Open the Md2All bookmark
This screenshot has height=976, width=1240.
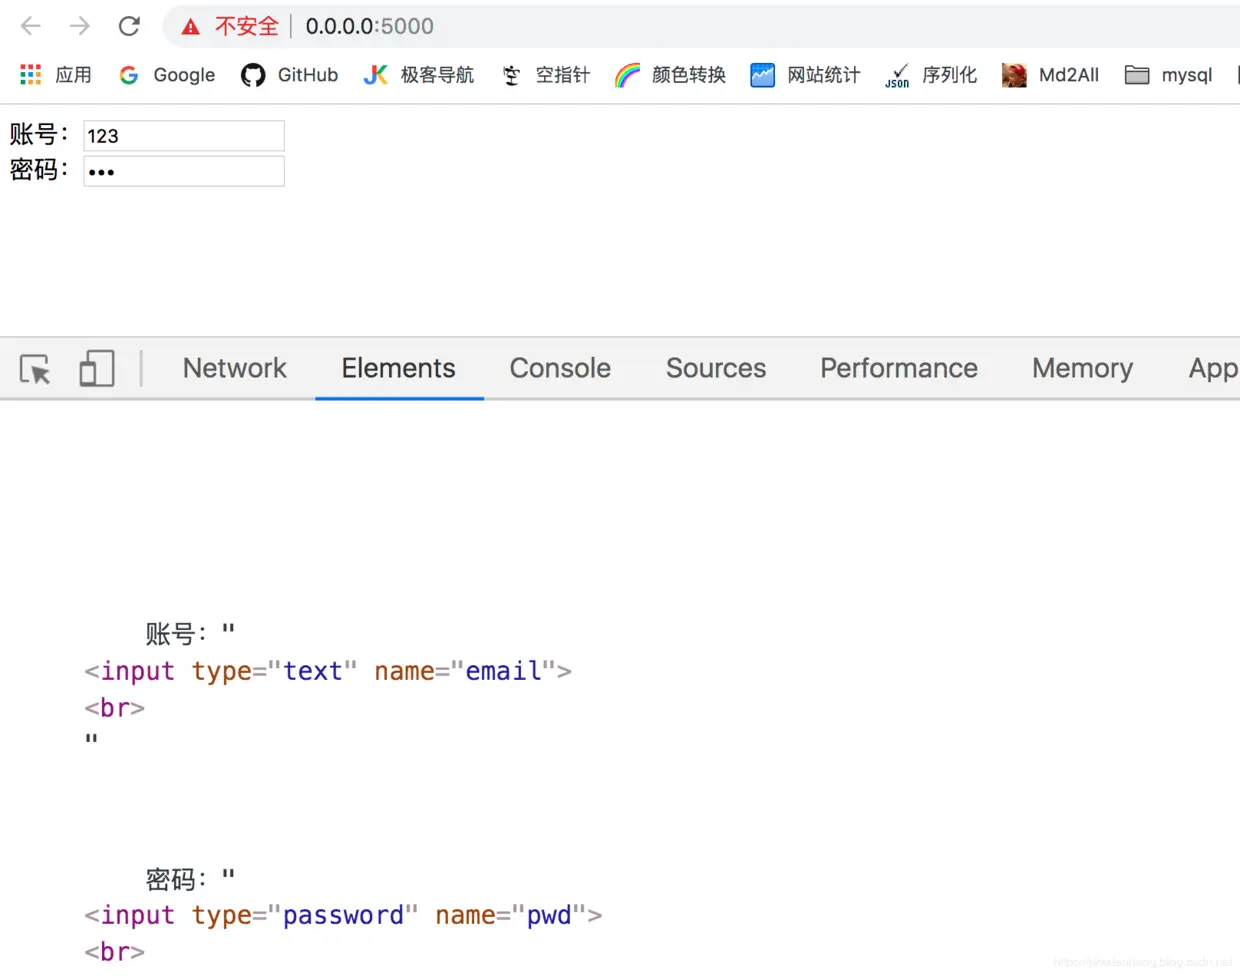click(x=1051, y=75)
